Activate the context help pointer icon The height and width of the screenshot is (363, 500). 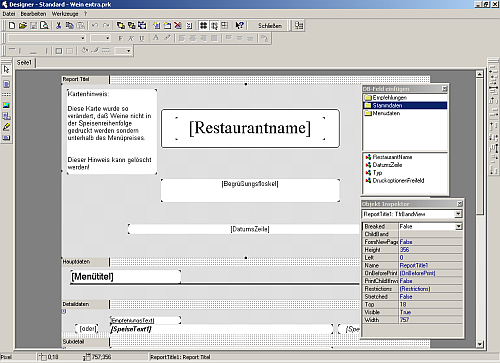[x=239, y=25]
